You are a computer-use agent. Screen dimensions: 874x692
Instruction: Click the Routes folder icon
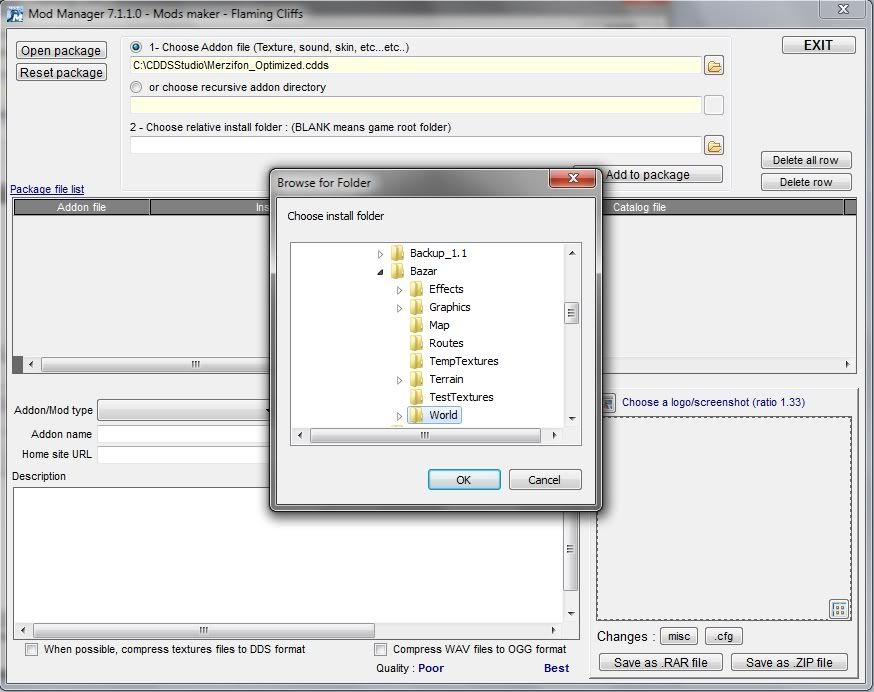[417, 343]
